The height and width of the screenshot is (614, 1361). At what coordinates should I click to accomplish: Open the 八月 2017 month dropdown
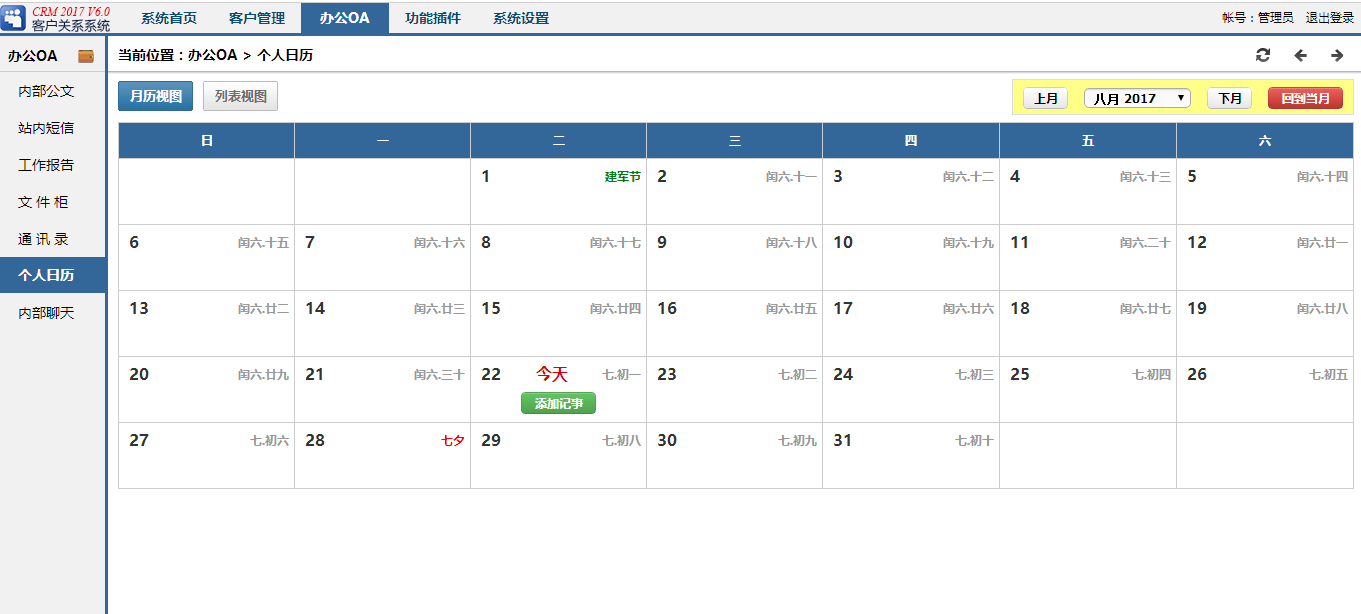click(1137, 98)
